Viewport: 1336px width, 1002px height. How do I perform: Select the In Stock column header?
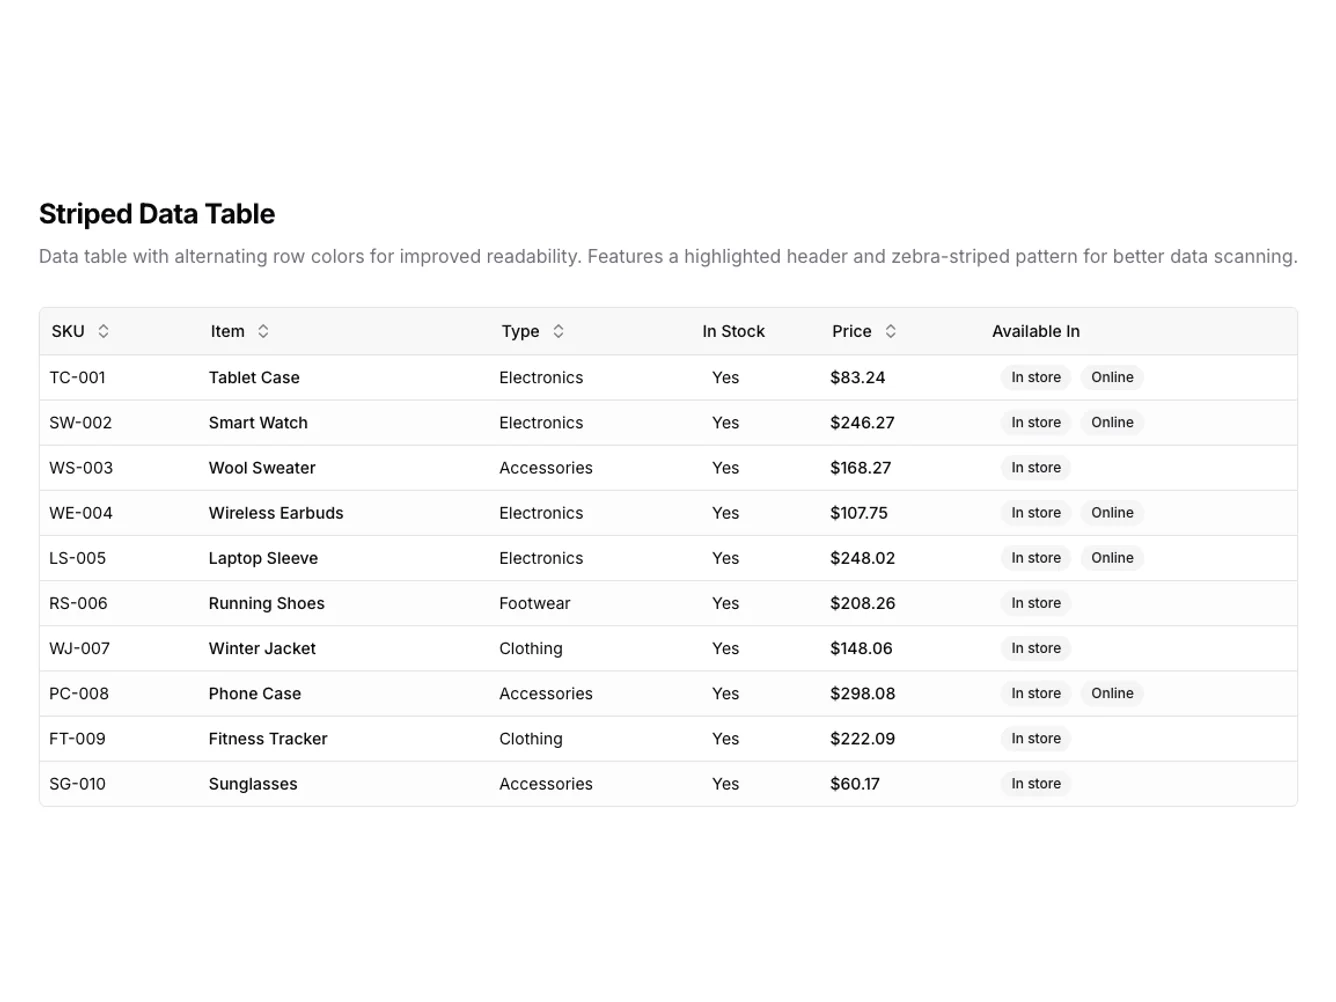[733, 331]
